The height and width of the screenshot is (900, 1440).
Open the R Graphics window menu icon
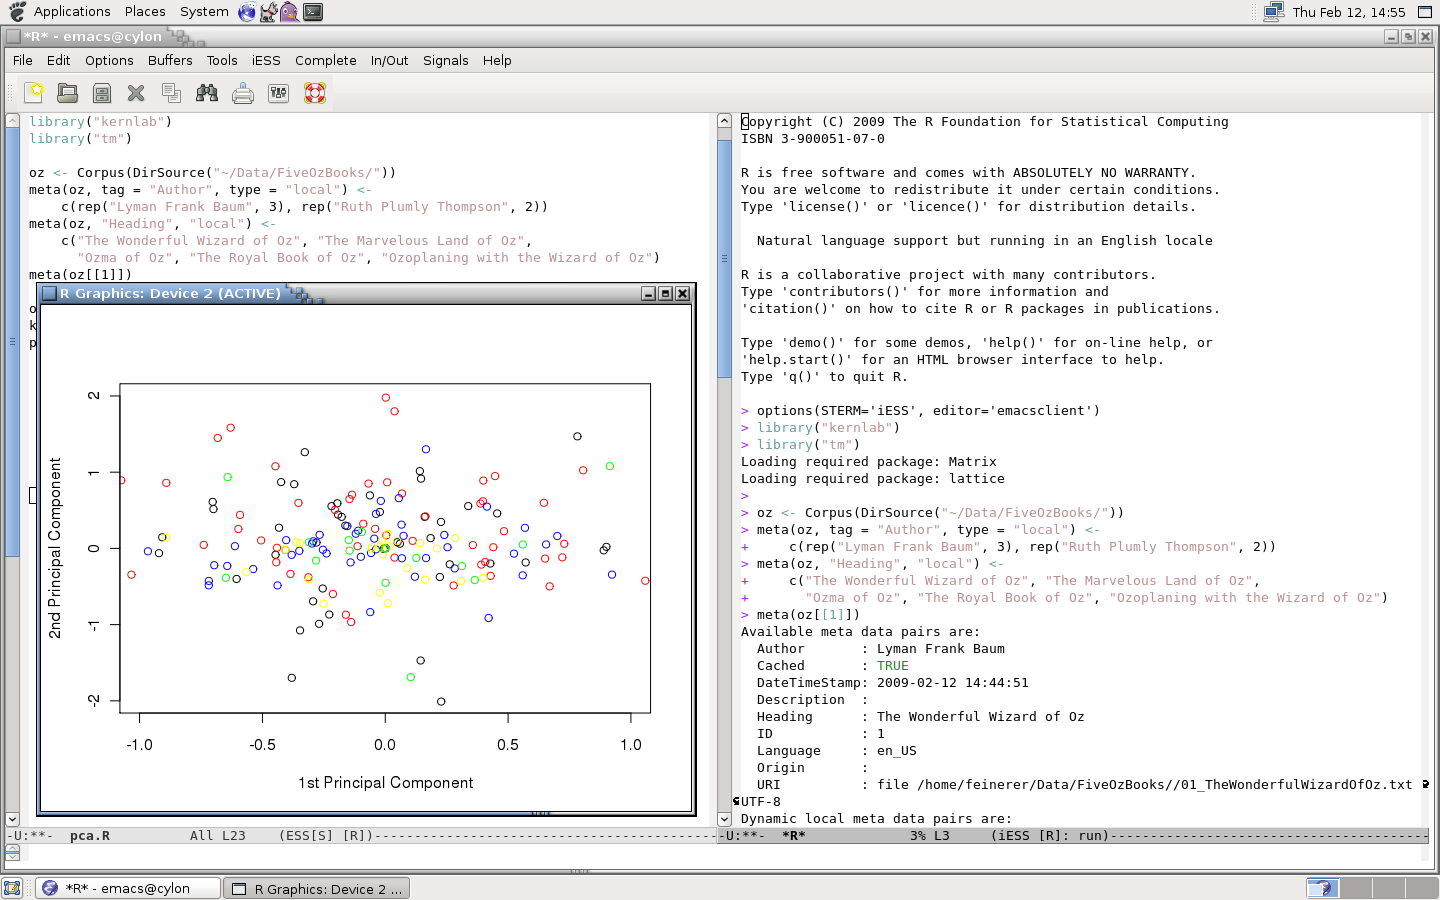pos(49,293)
